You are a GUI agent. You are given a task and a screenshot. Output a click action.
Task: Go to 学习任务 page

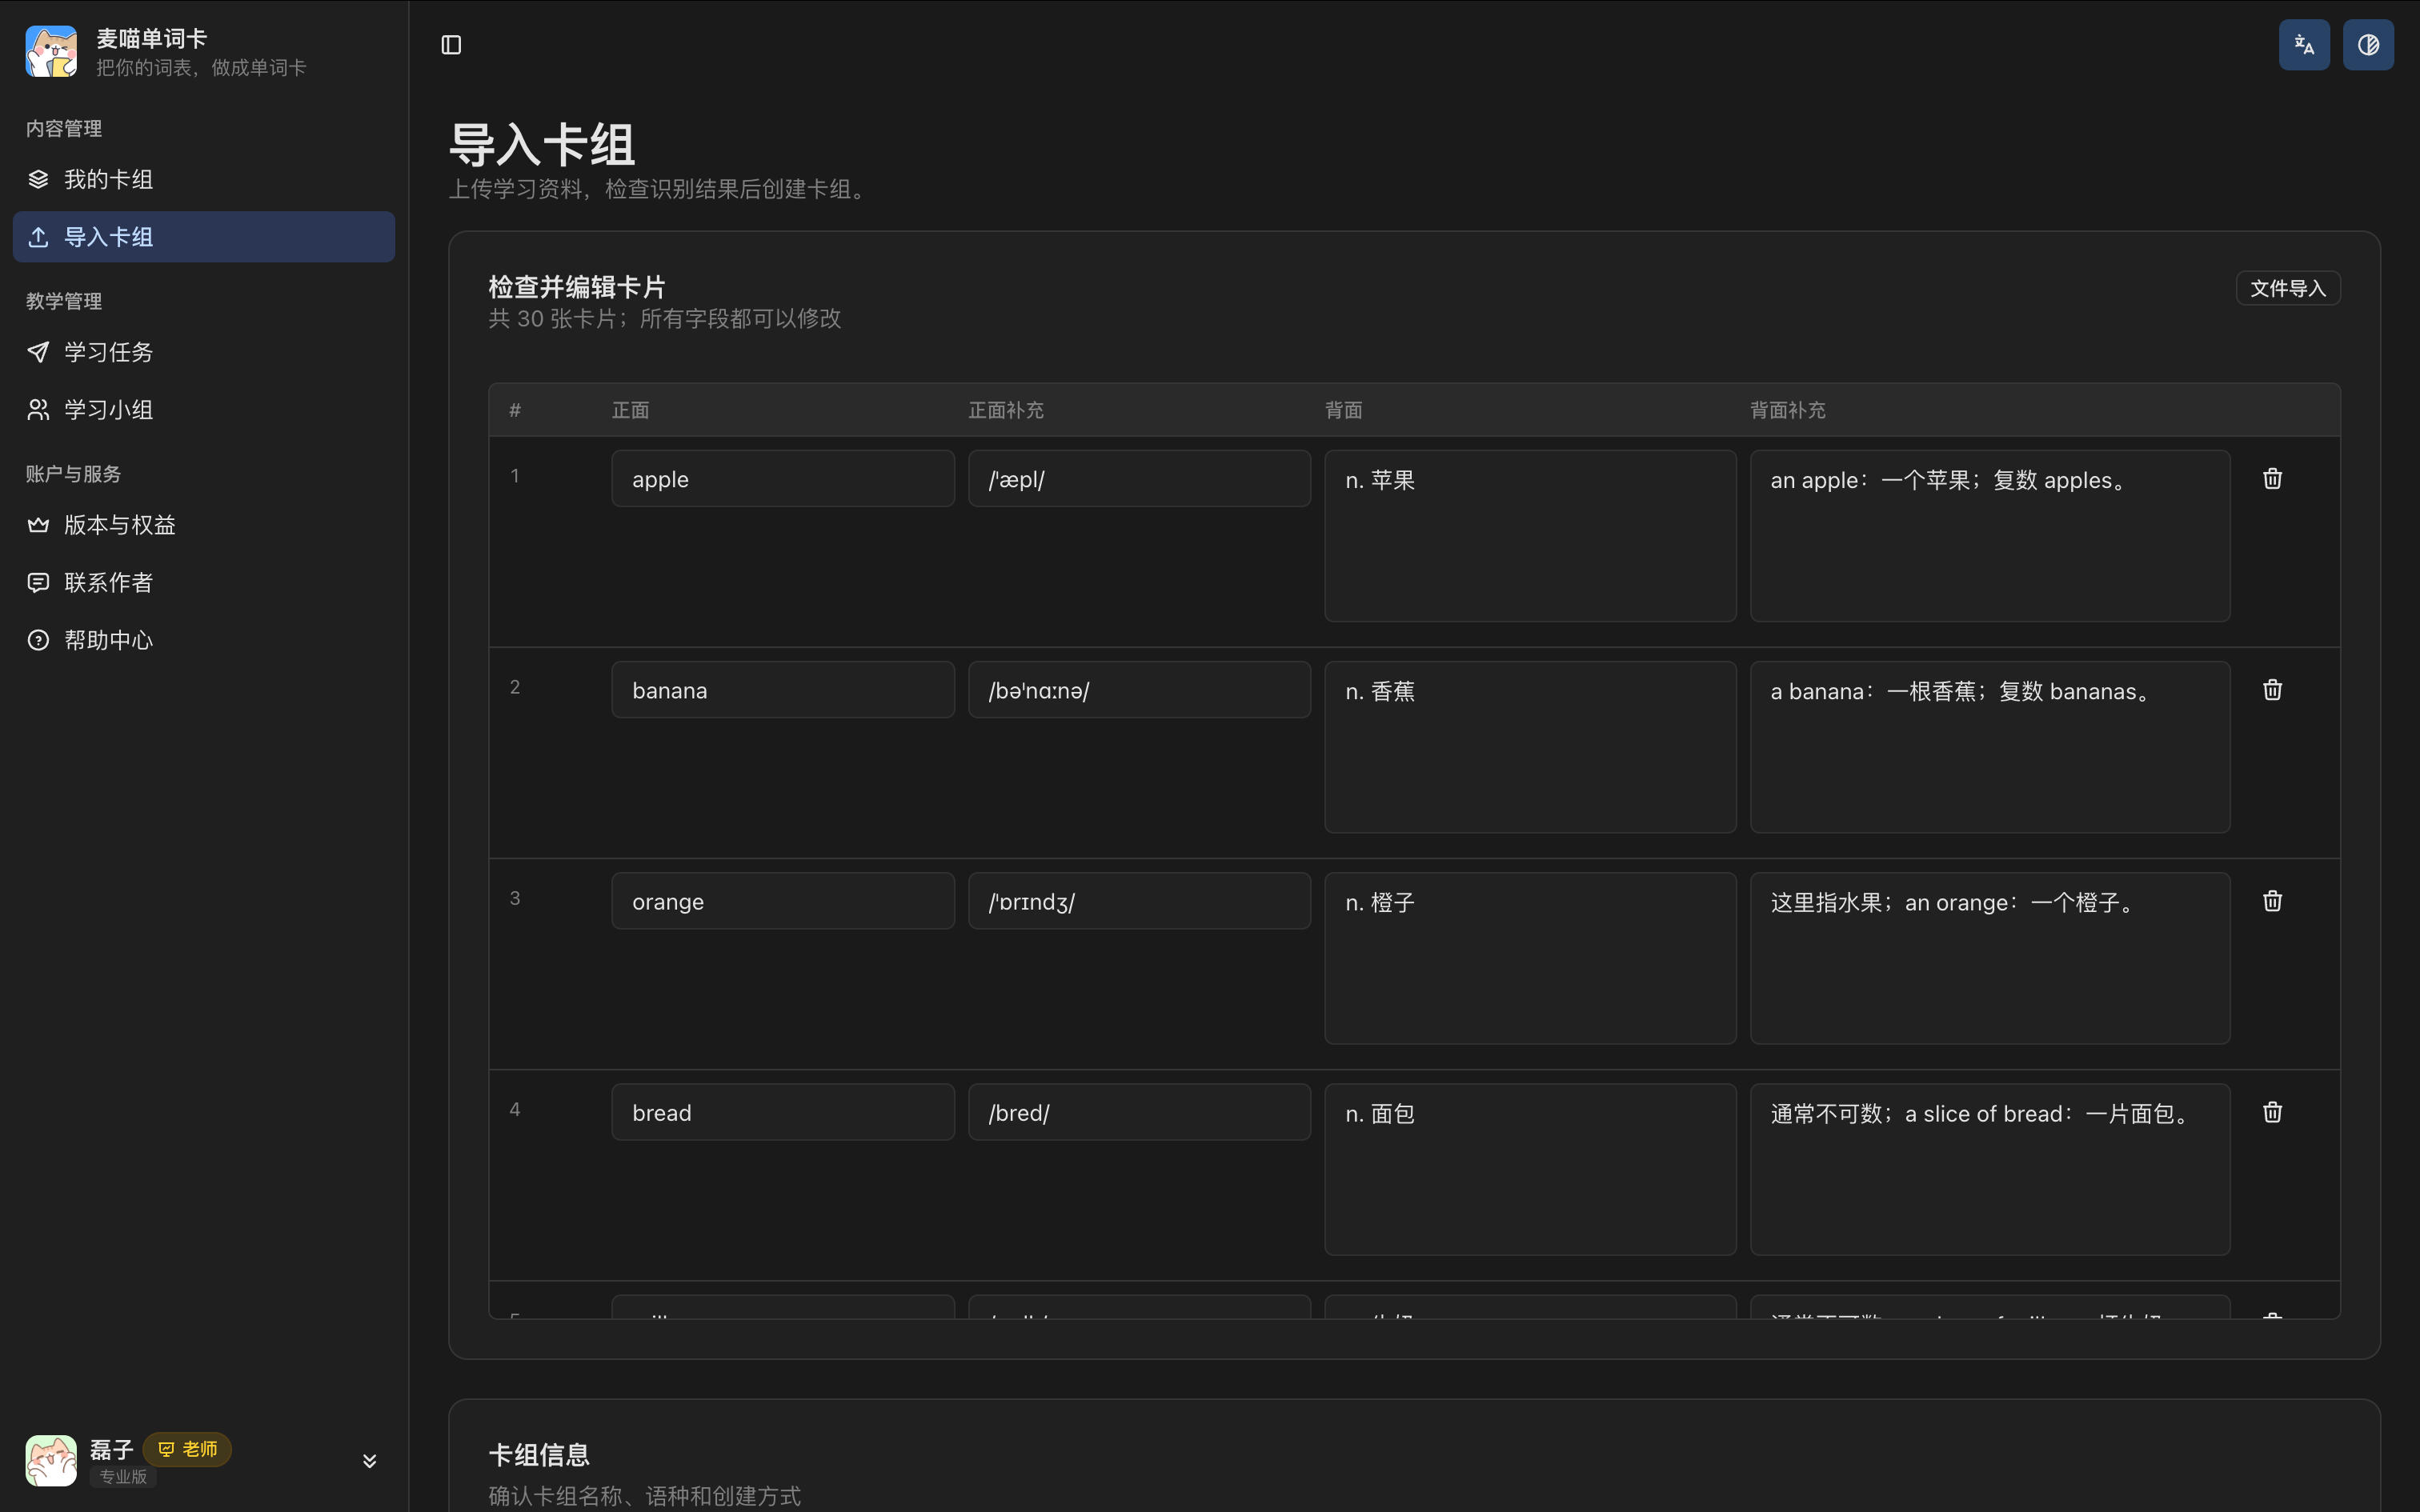click(204, 352)
